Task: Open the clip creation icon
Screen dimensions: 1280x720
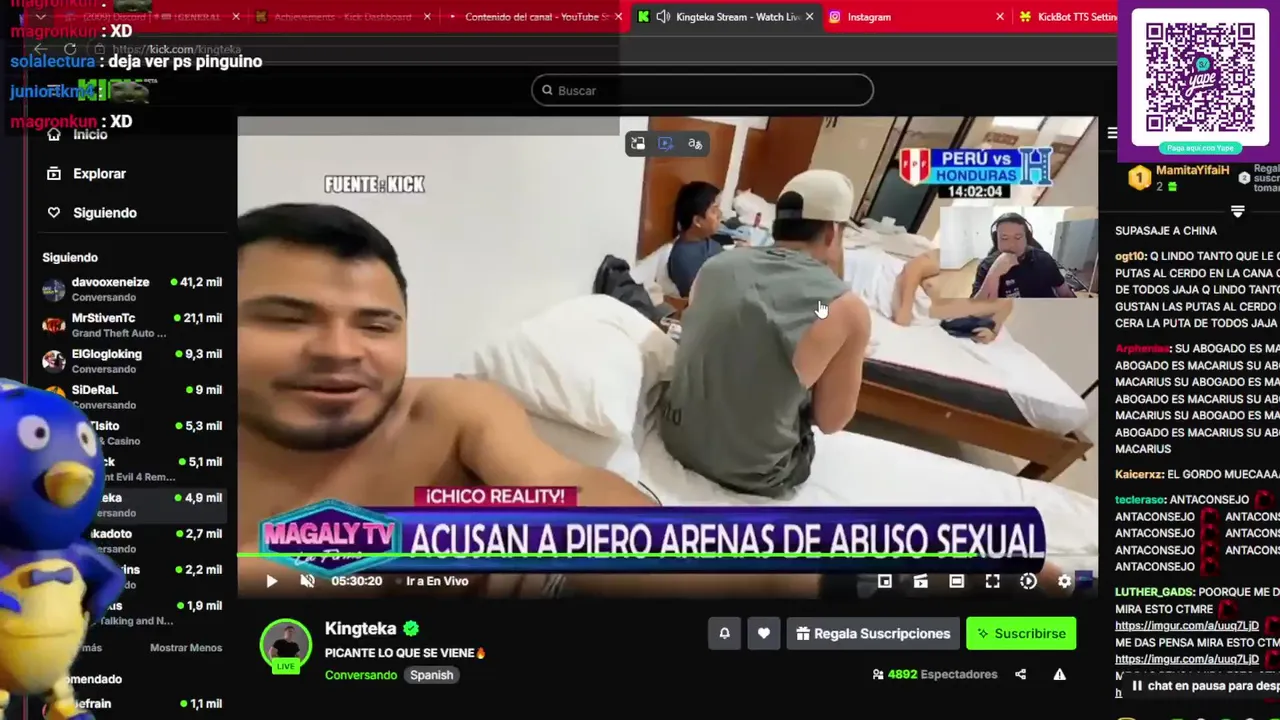Action: click(921, 581)
